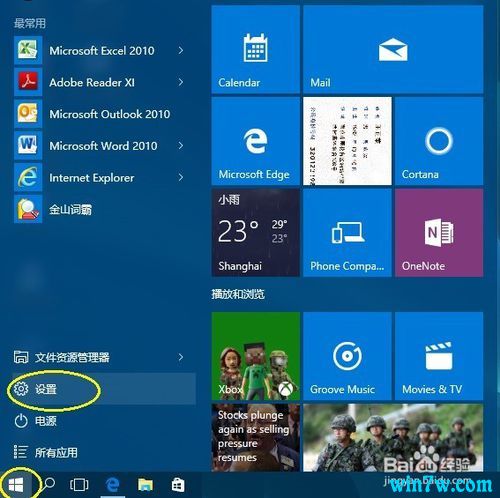Image resolution: width=500 pixels, height=498 pixels.
Task: Open the OneNote tile
Action: [x=439, y=233]
